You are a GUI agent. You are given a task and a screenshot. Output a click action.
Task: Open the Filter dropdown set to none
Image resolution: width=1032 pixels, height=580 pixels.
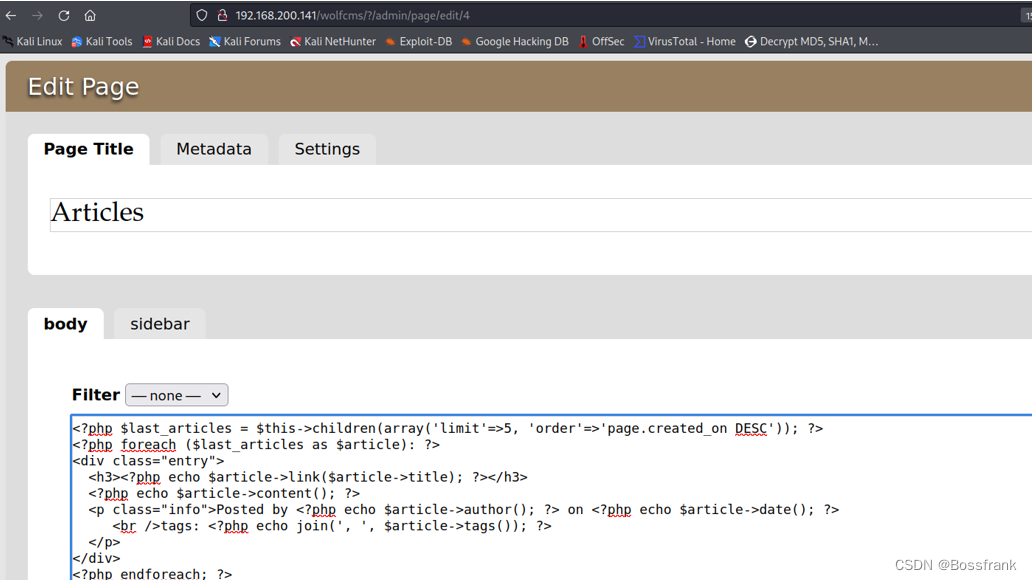(x=176, y=395)
